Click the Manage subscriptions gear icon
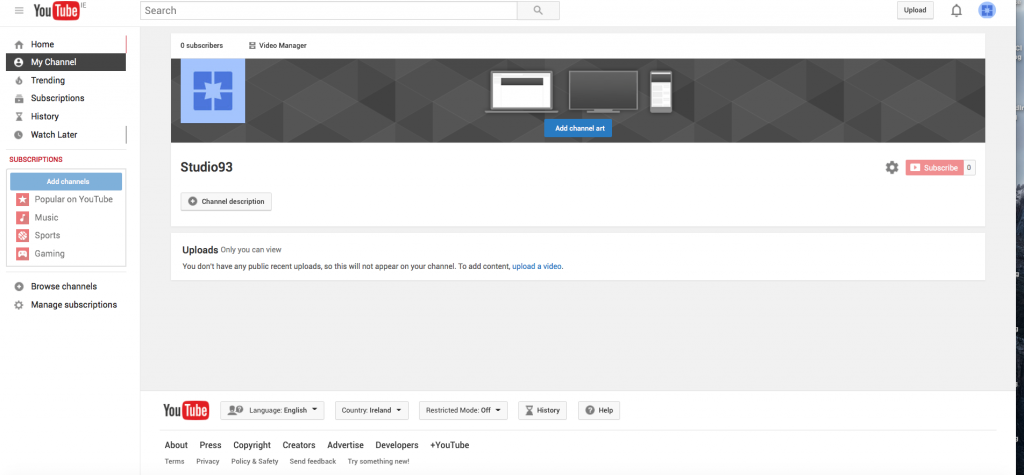 tap(19, 305)
